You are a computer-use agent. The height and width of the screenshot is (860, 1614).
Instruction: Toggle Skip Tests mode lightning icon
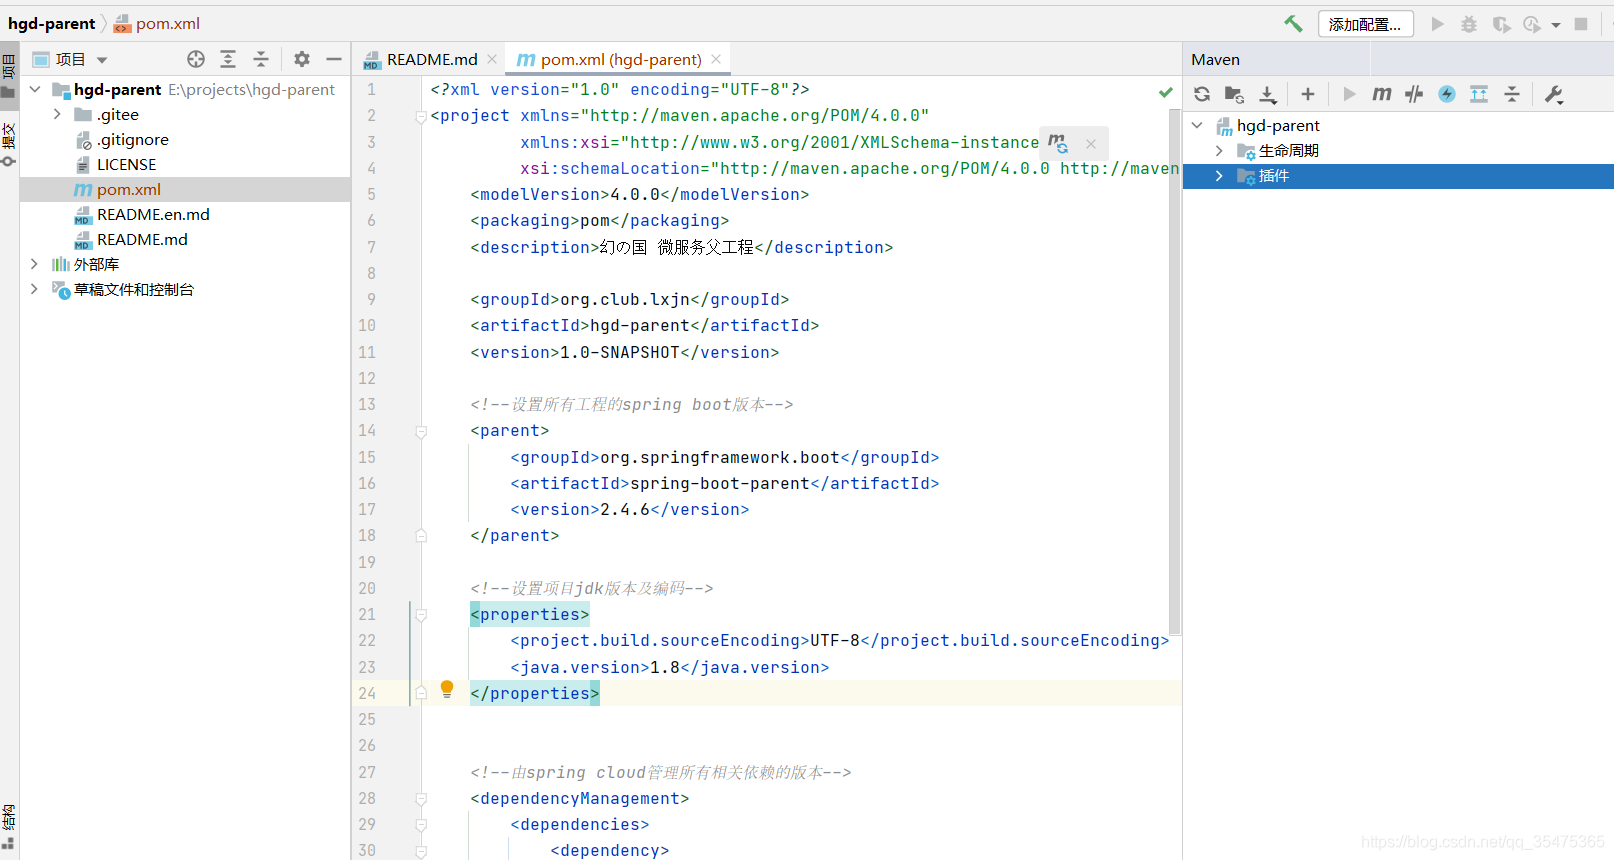click(x=1446, y=94)
